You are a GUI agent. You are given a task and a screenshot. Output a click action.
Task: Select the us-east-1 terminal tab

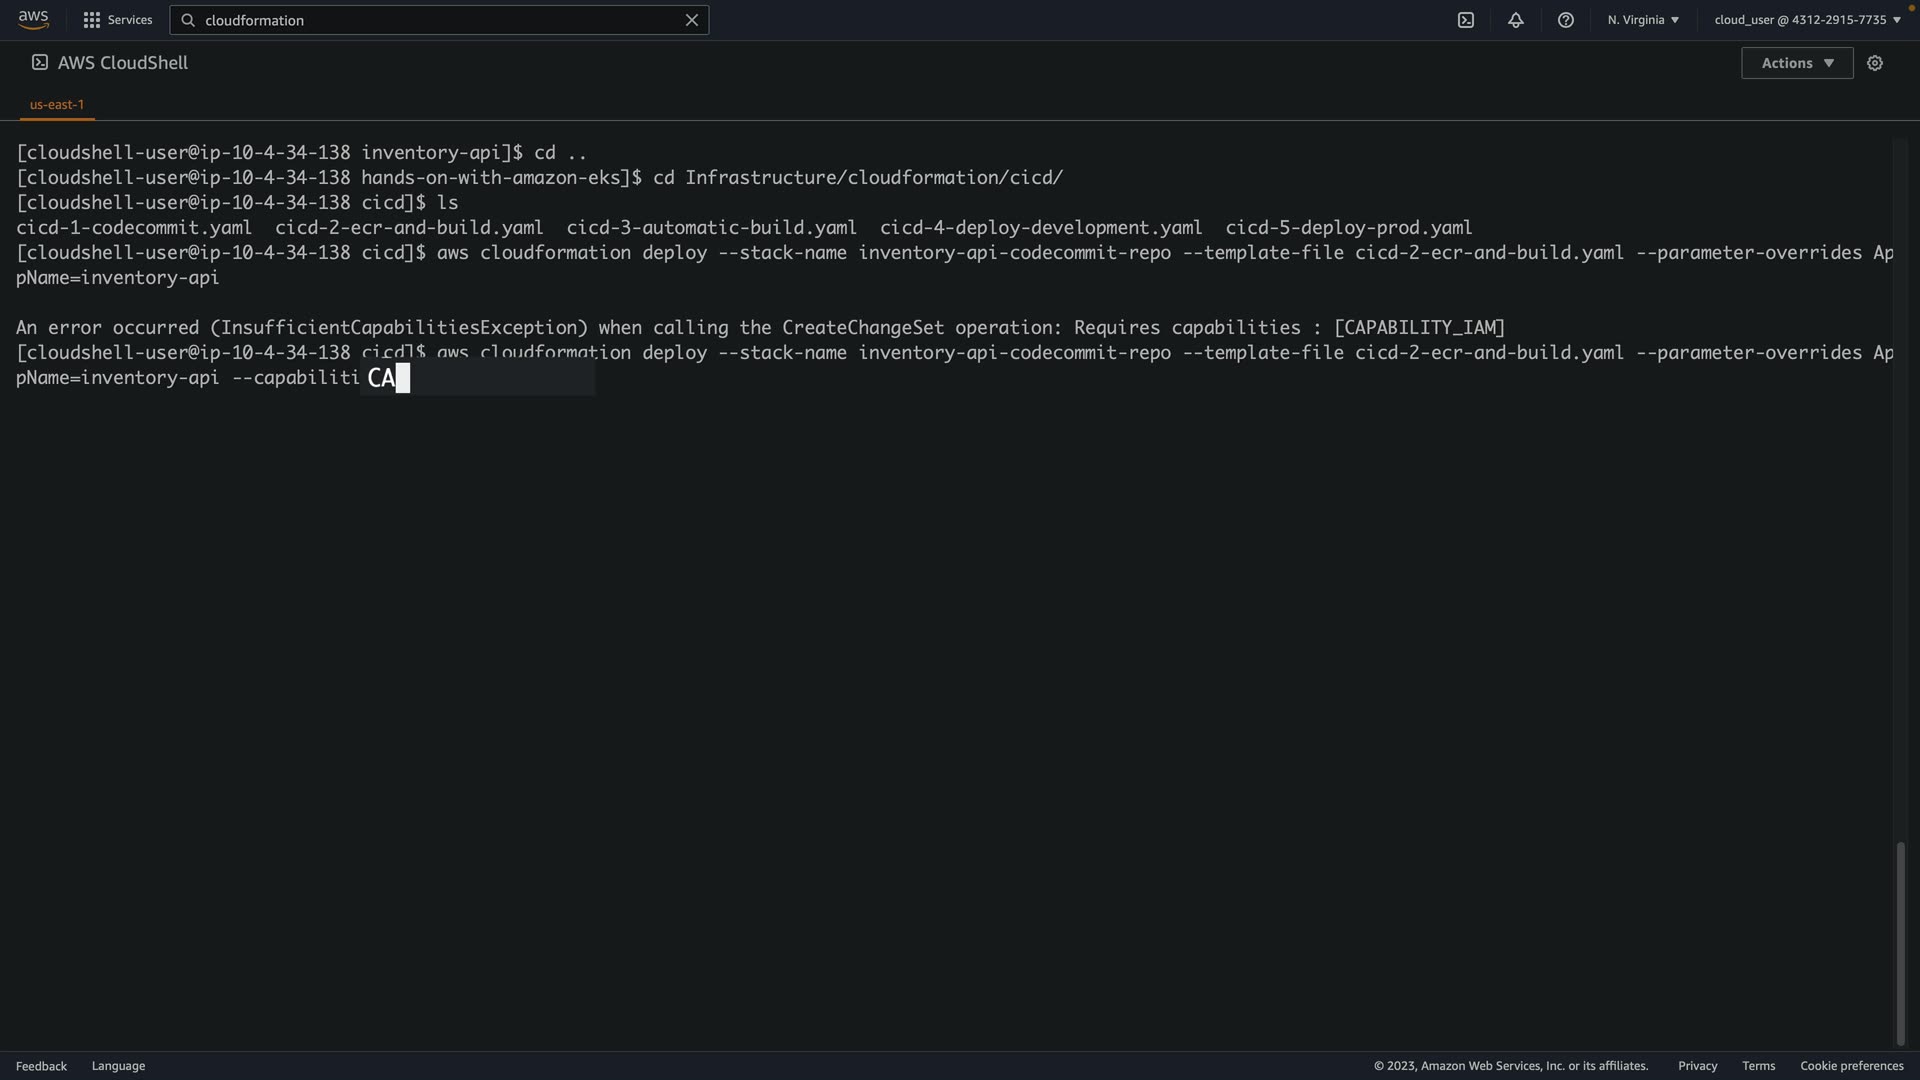coord(57,104)
